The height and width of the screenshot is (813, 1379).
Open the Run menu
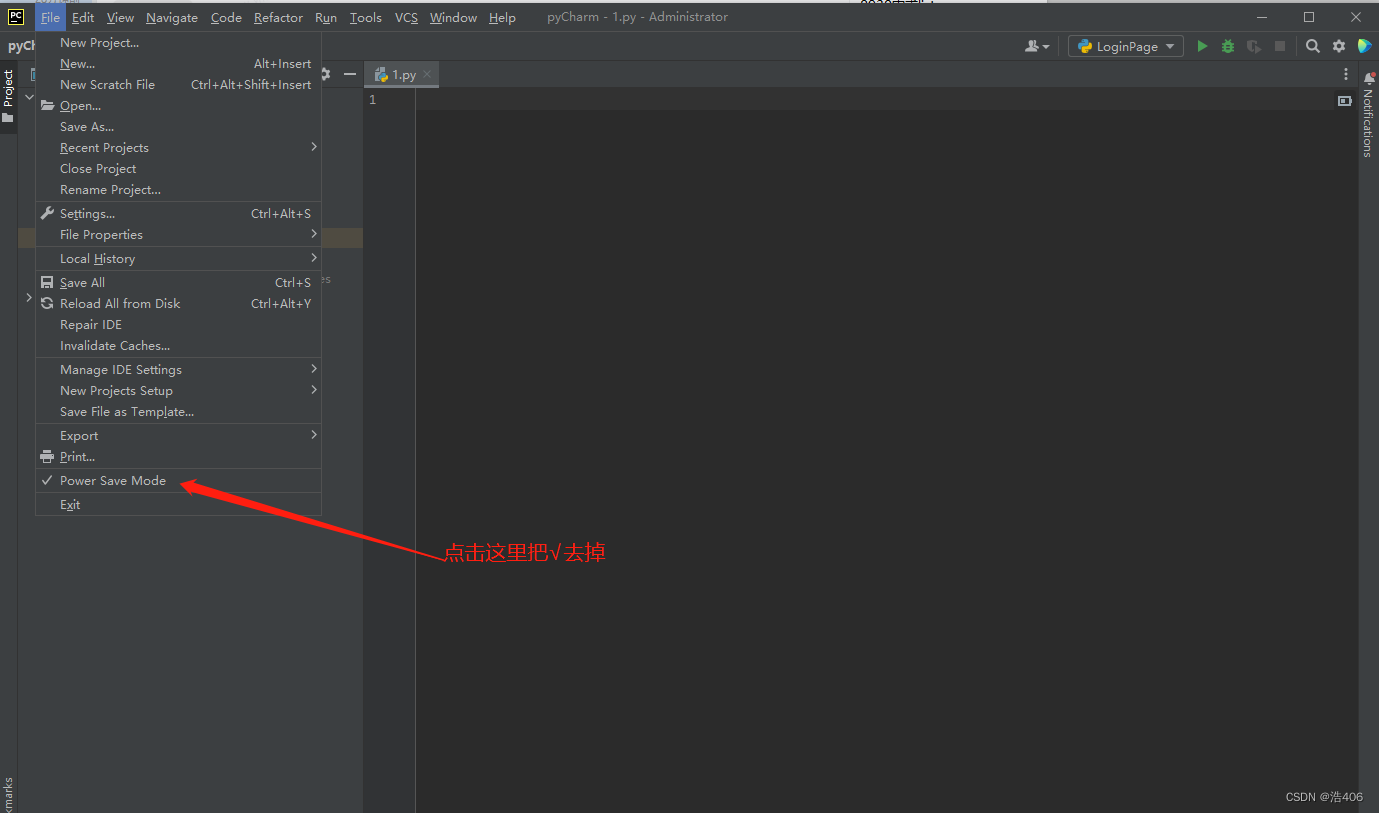pyautogui.click(x=326, y=17)
